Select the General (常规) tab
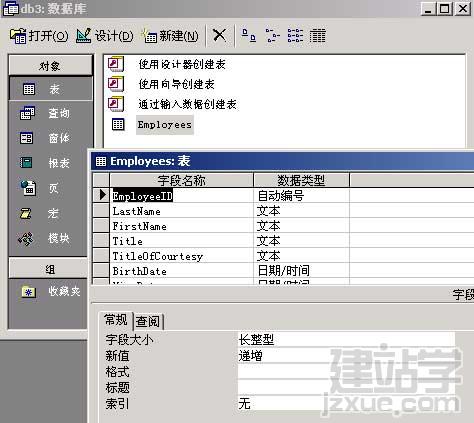Viewport: 474px width, 423px height. (116, 320)
